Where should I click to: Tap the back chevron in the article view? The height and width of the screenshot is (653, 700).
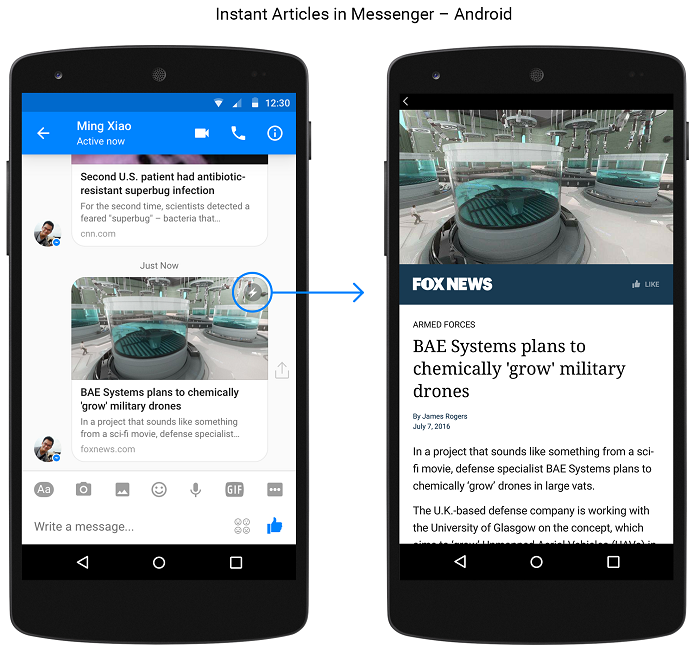click(x=405, y=101)
